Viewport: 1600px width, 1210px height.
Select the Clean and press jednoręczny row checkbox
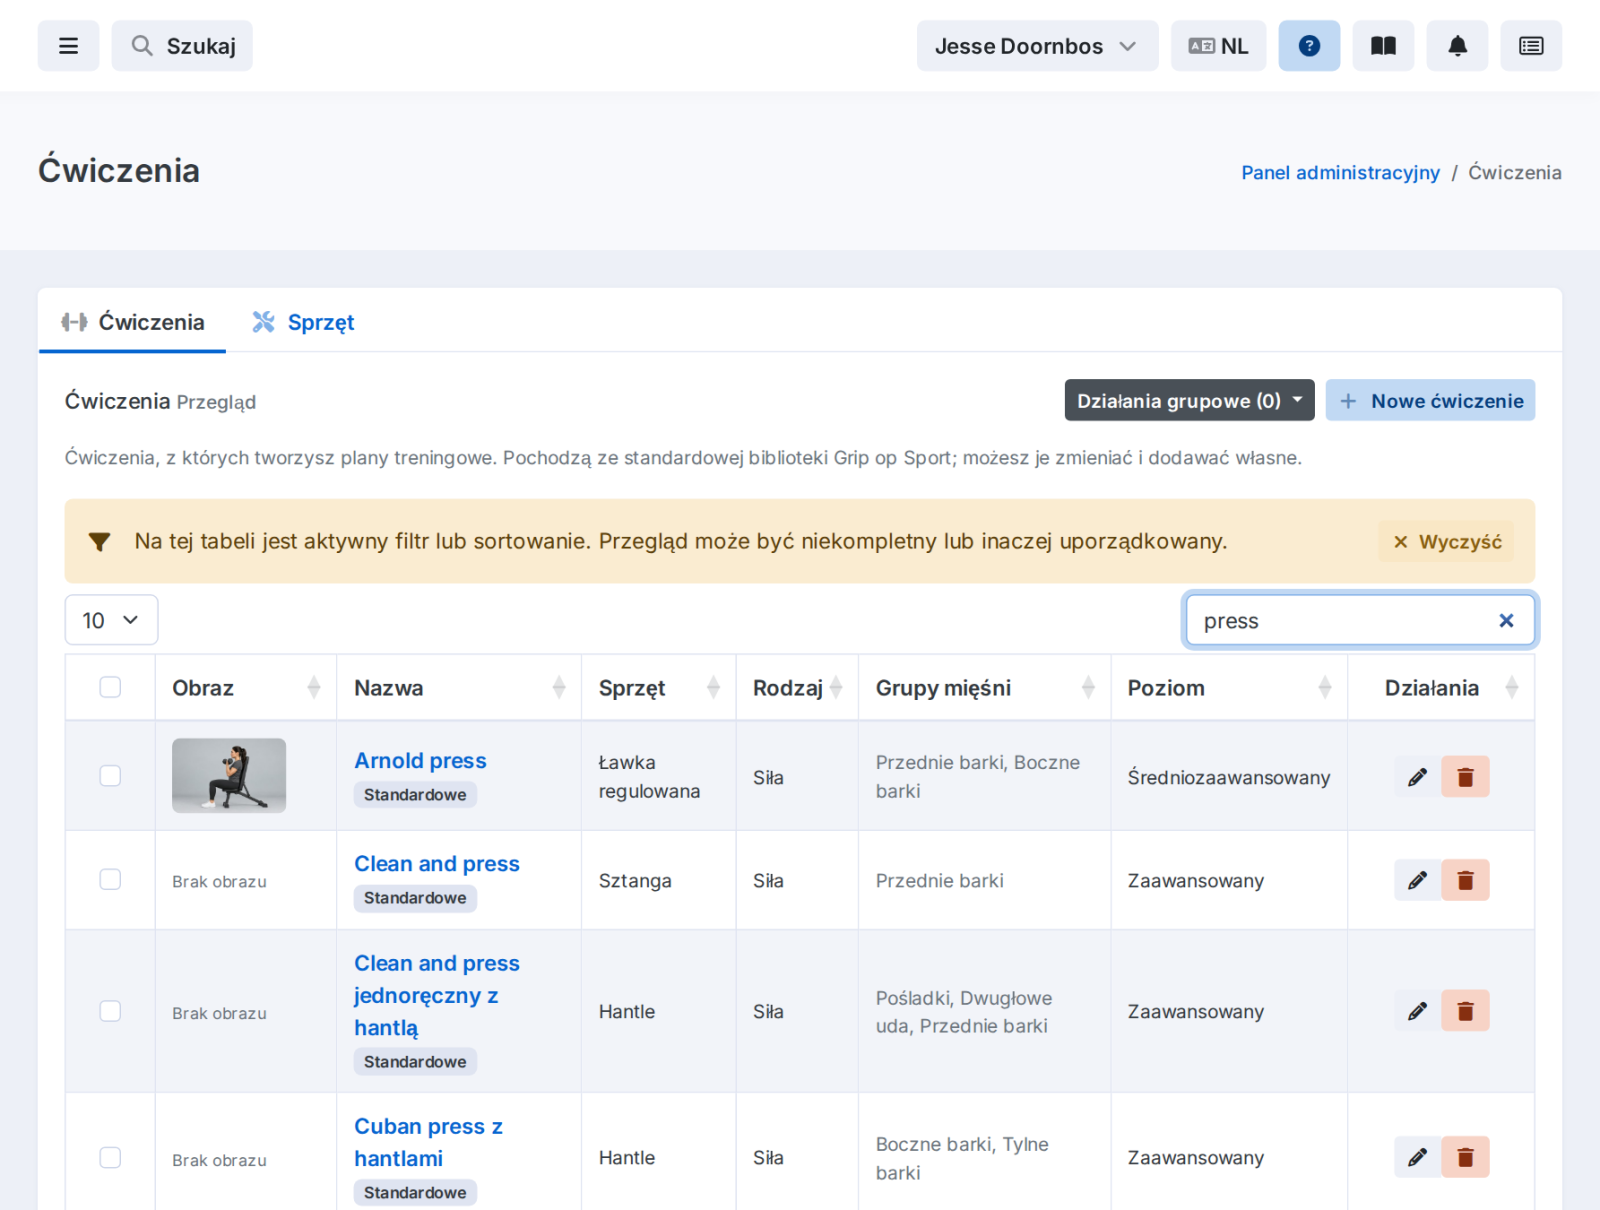tap(110, 1011)
